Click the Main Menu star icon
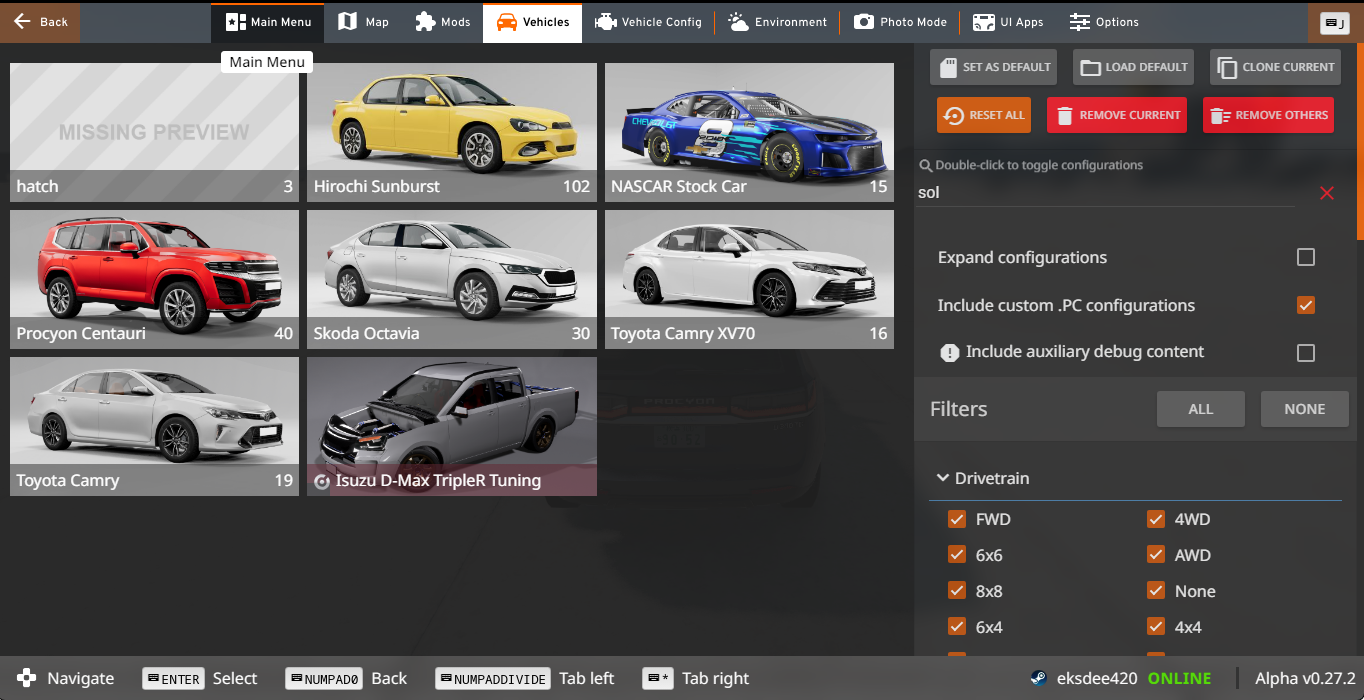Screen dimensions: 1364x700 click(235, 21)
